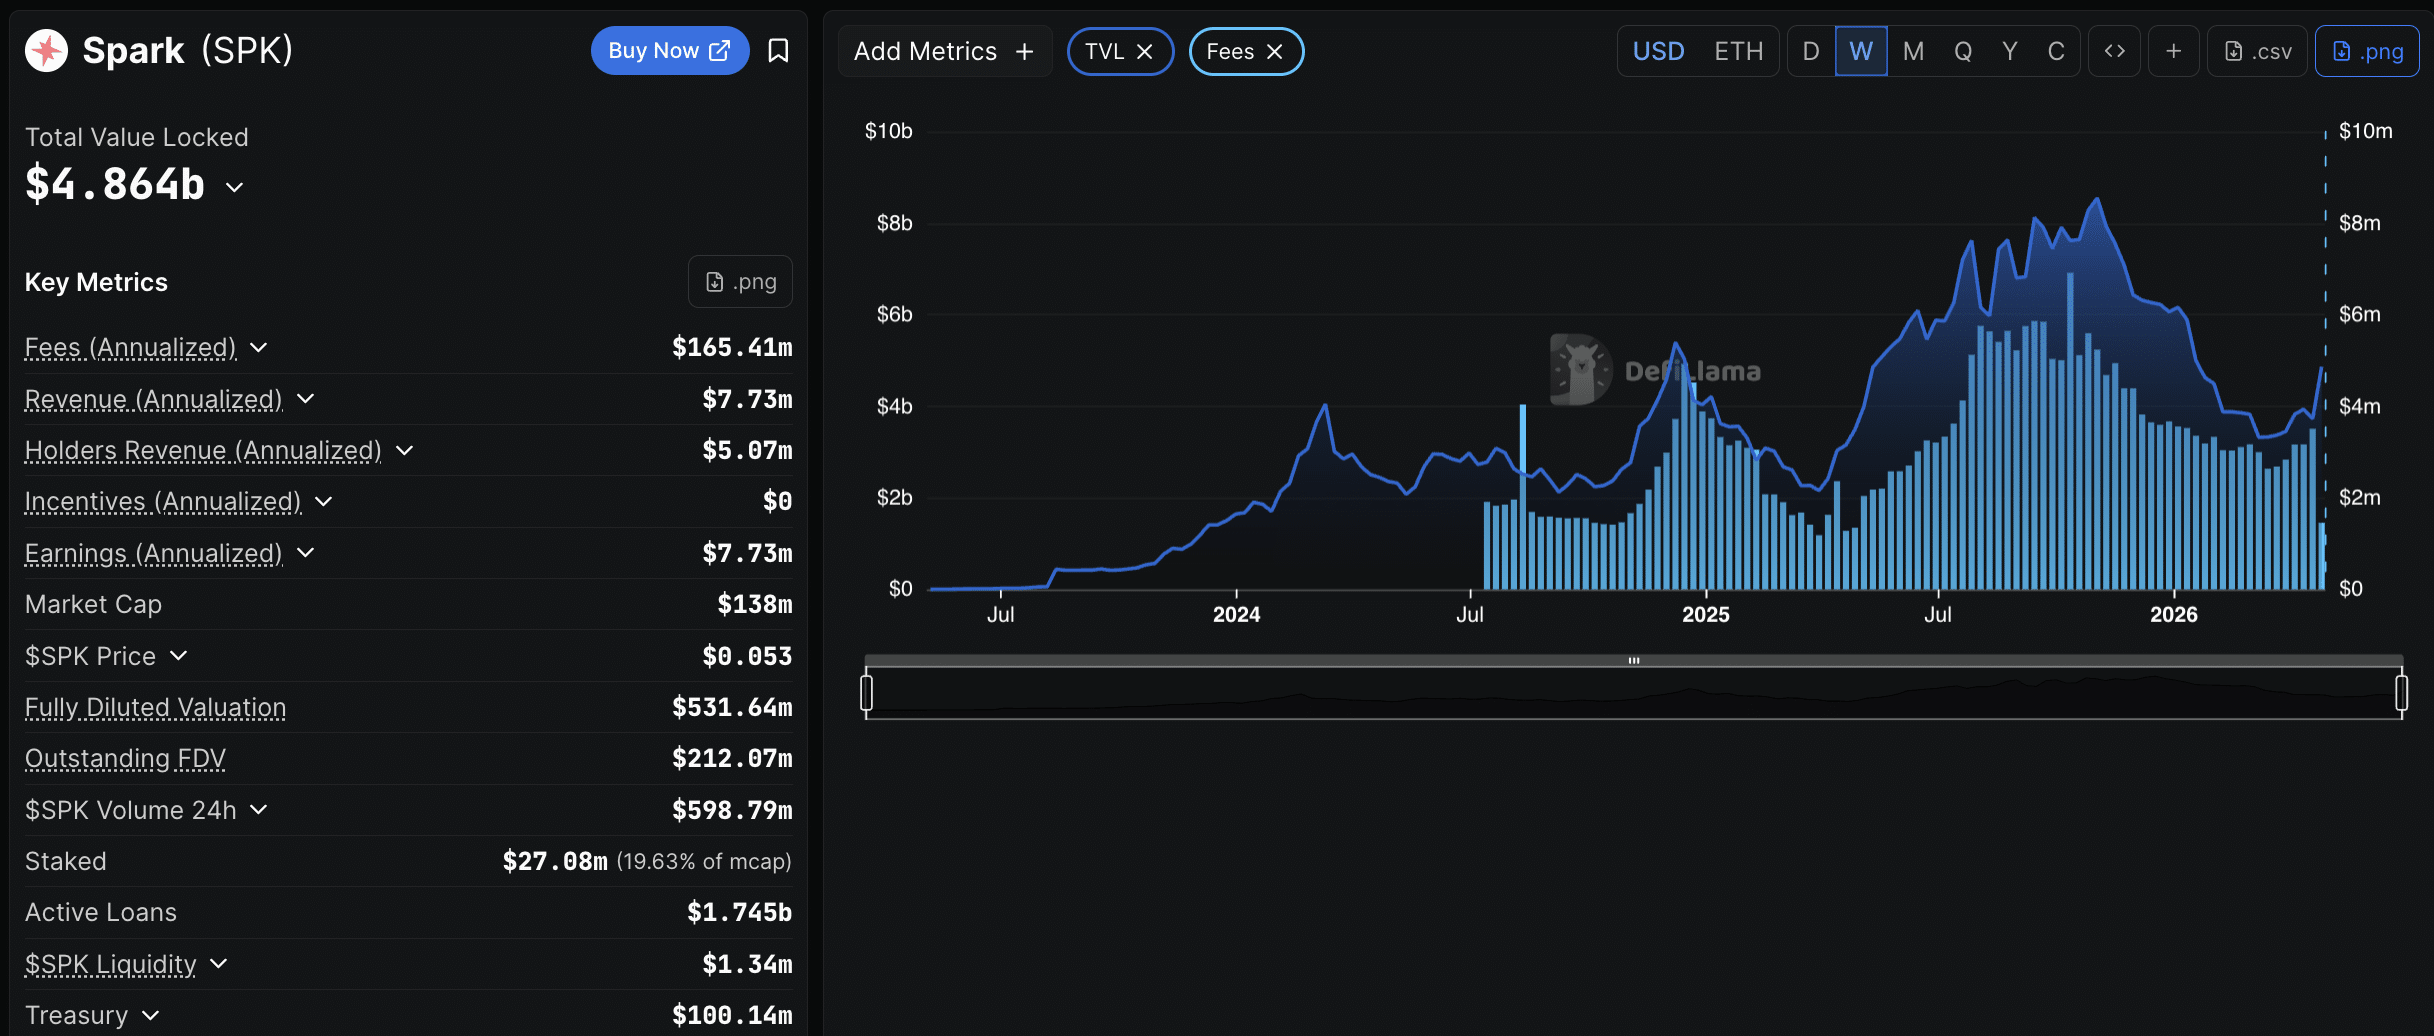Remove the TVL metric chip
Screen dimensions: 2434x1036
[1145, 52]
